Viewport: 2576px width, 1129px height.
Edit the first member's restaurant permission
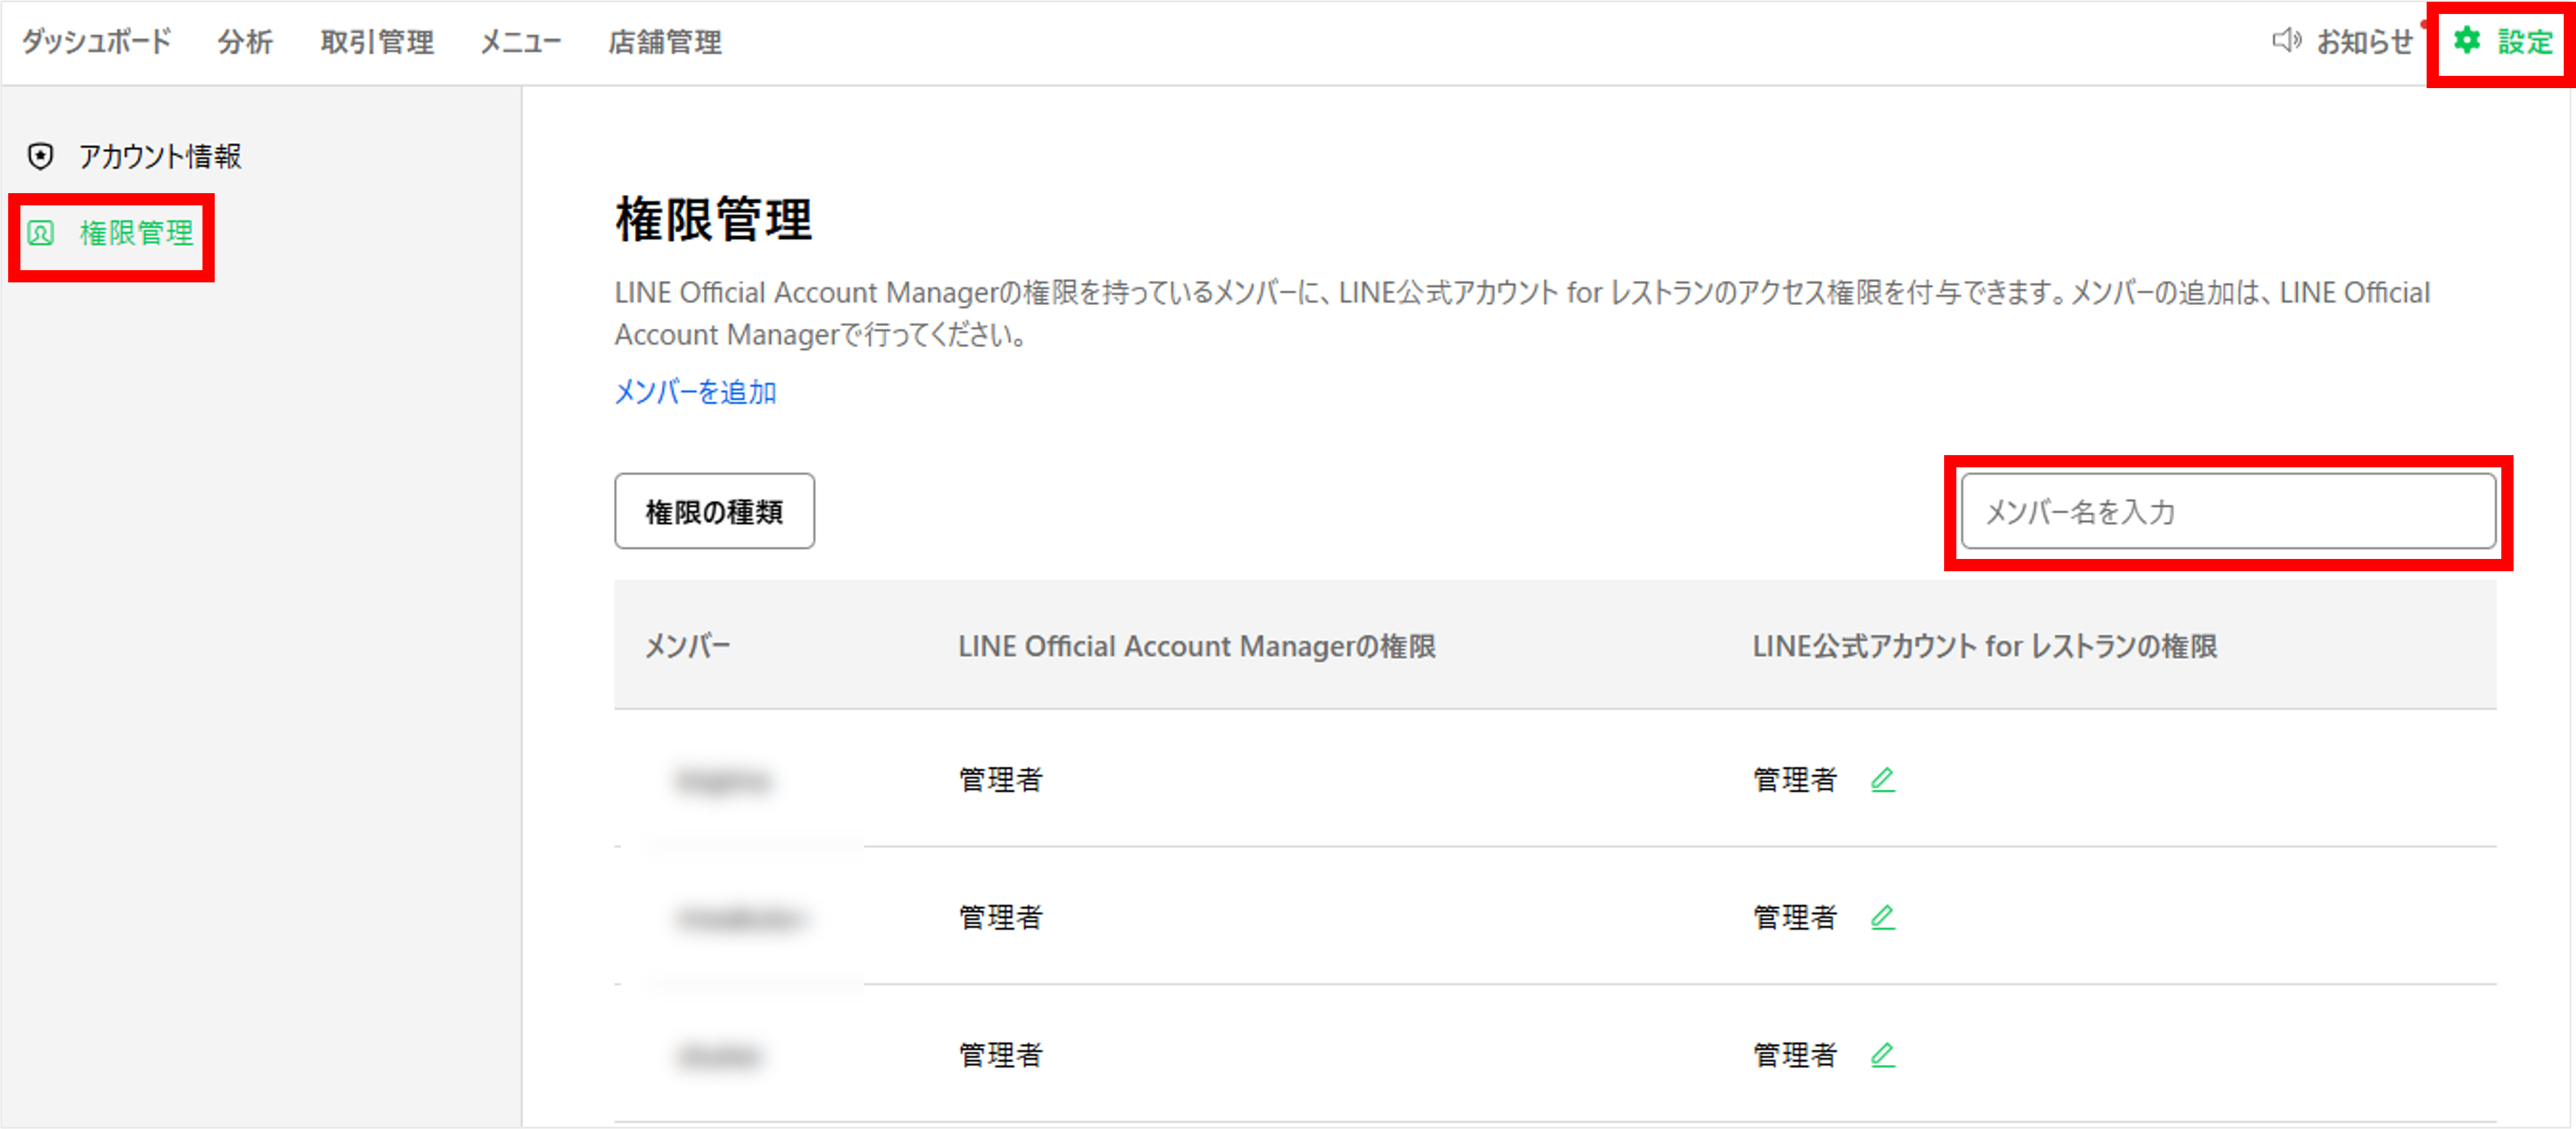click(x=1883, y=779)
